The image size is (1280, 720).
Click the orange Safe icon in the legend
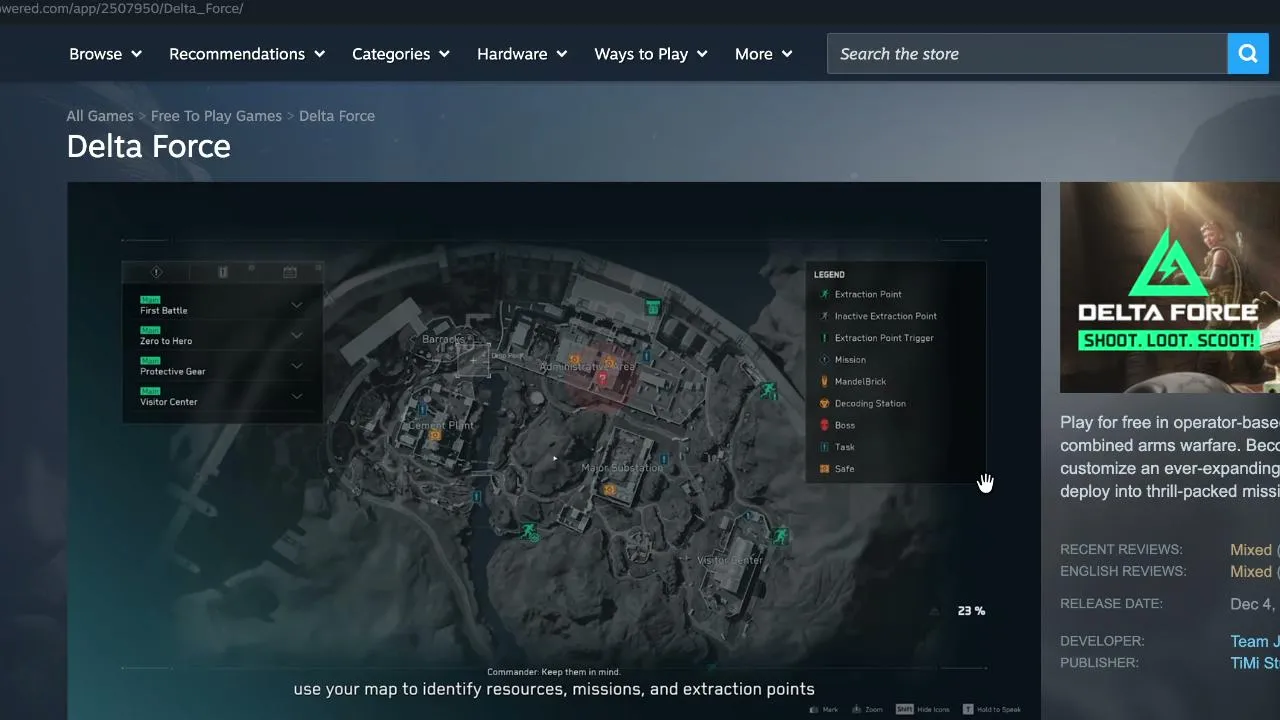pos(824,469)
